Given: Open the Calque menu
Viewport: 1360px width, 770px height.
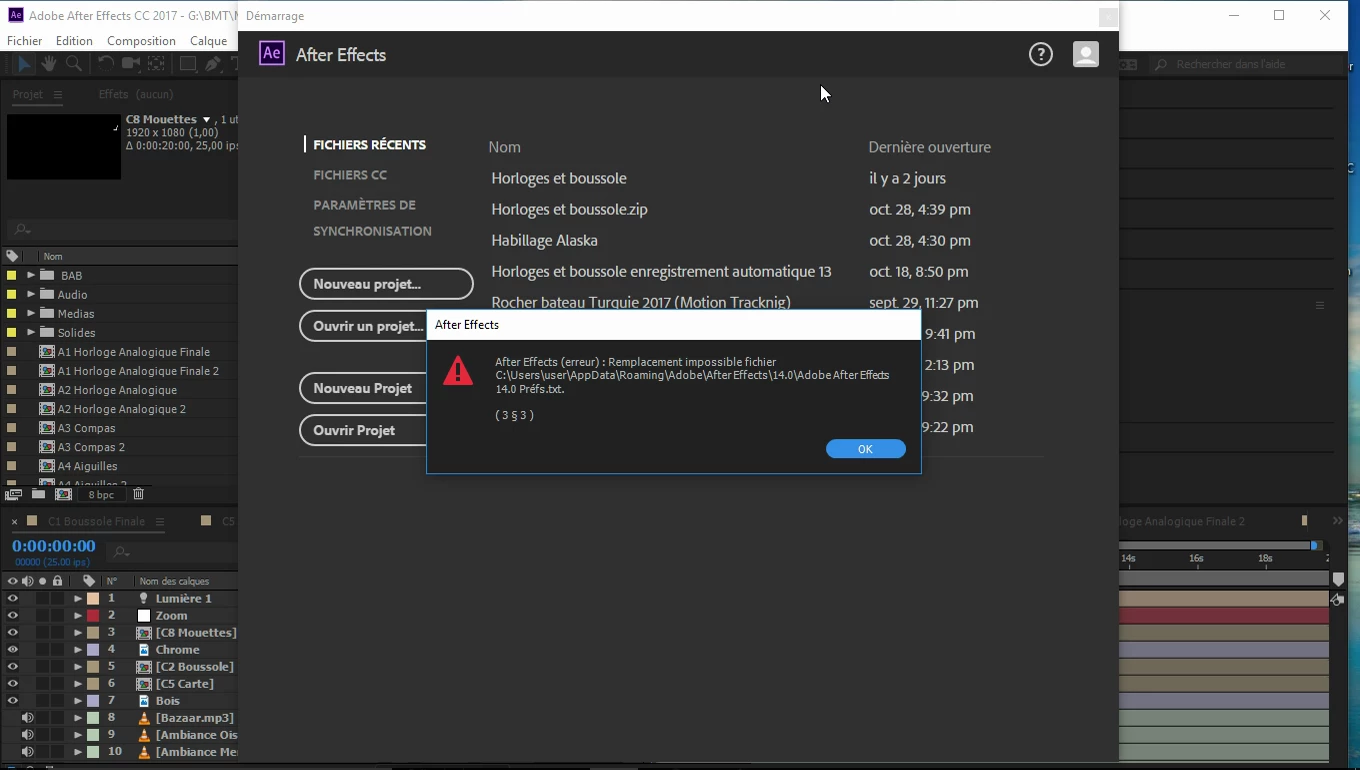Looking at the screenshot, I should pyautogui.click(x=208, y=41).
